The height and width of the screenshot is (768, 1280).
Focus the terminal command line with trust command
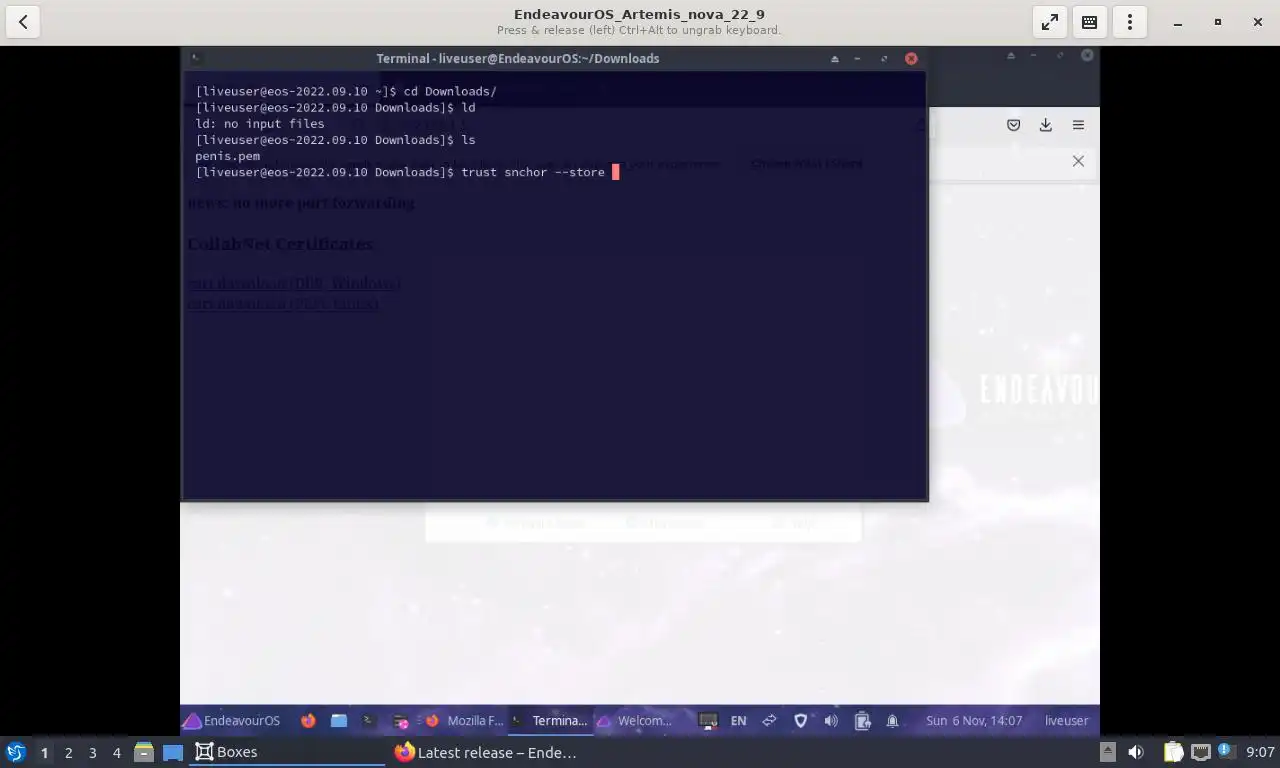coord(407,172)
